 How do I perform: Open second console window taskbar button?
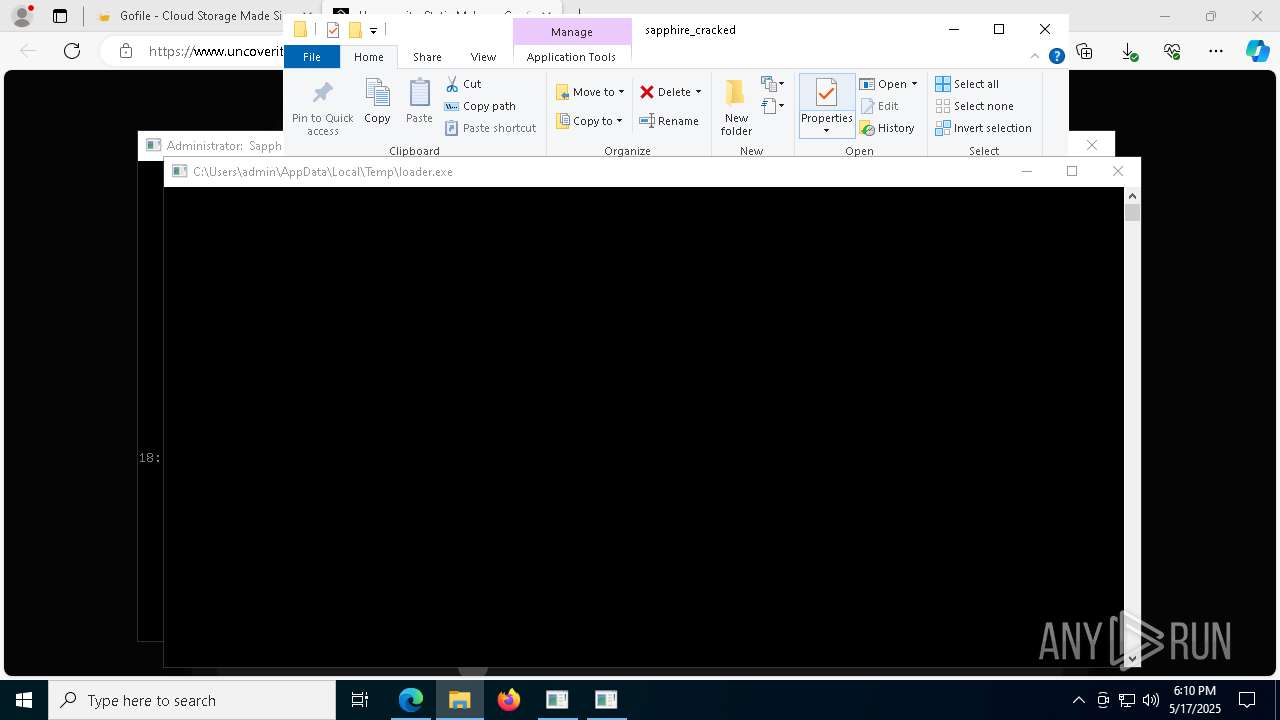coord(606,700)
